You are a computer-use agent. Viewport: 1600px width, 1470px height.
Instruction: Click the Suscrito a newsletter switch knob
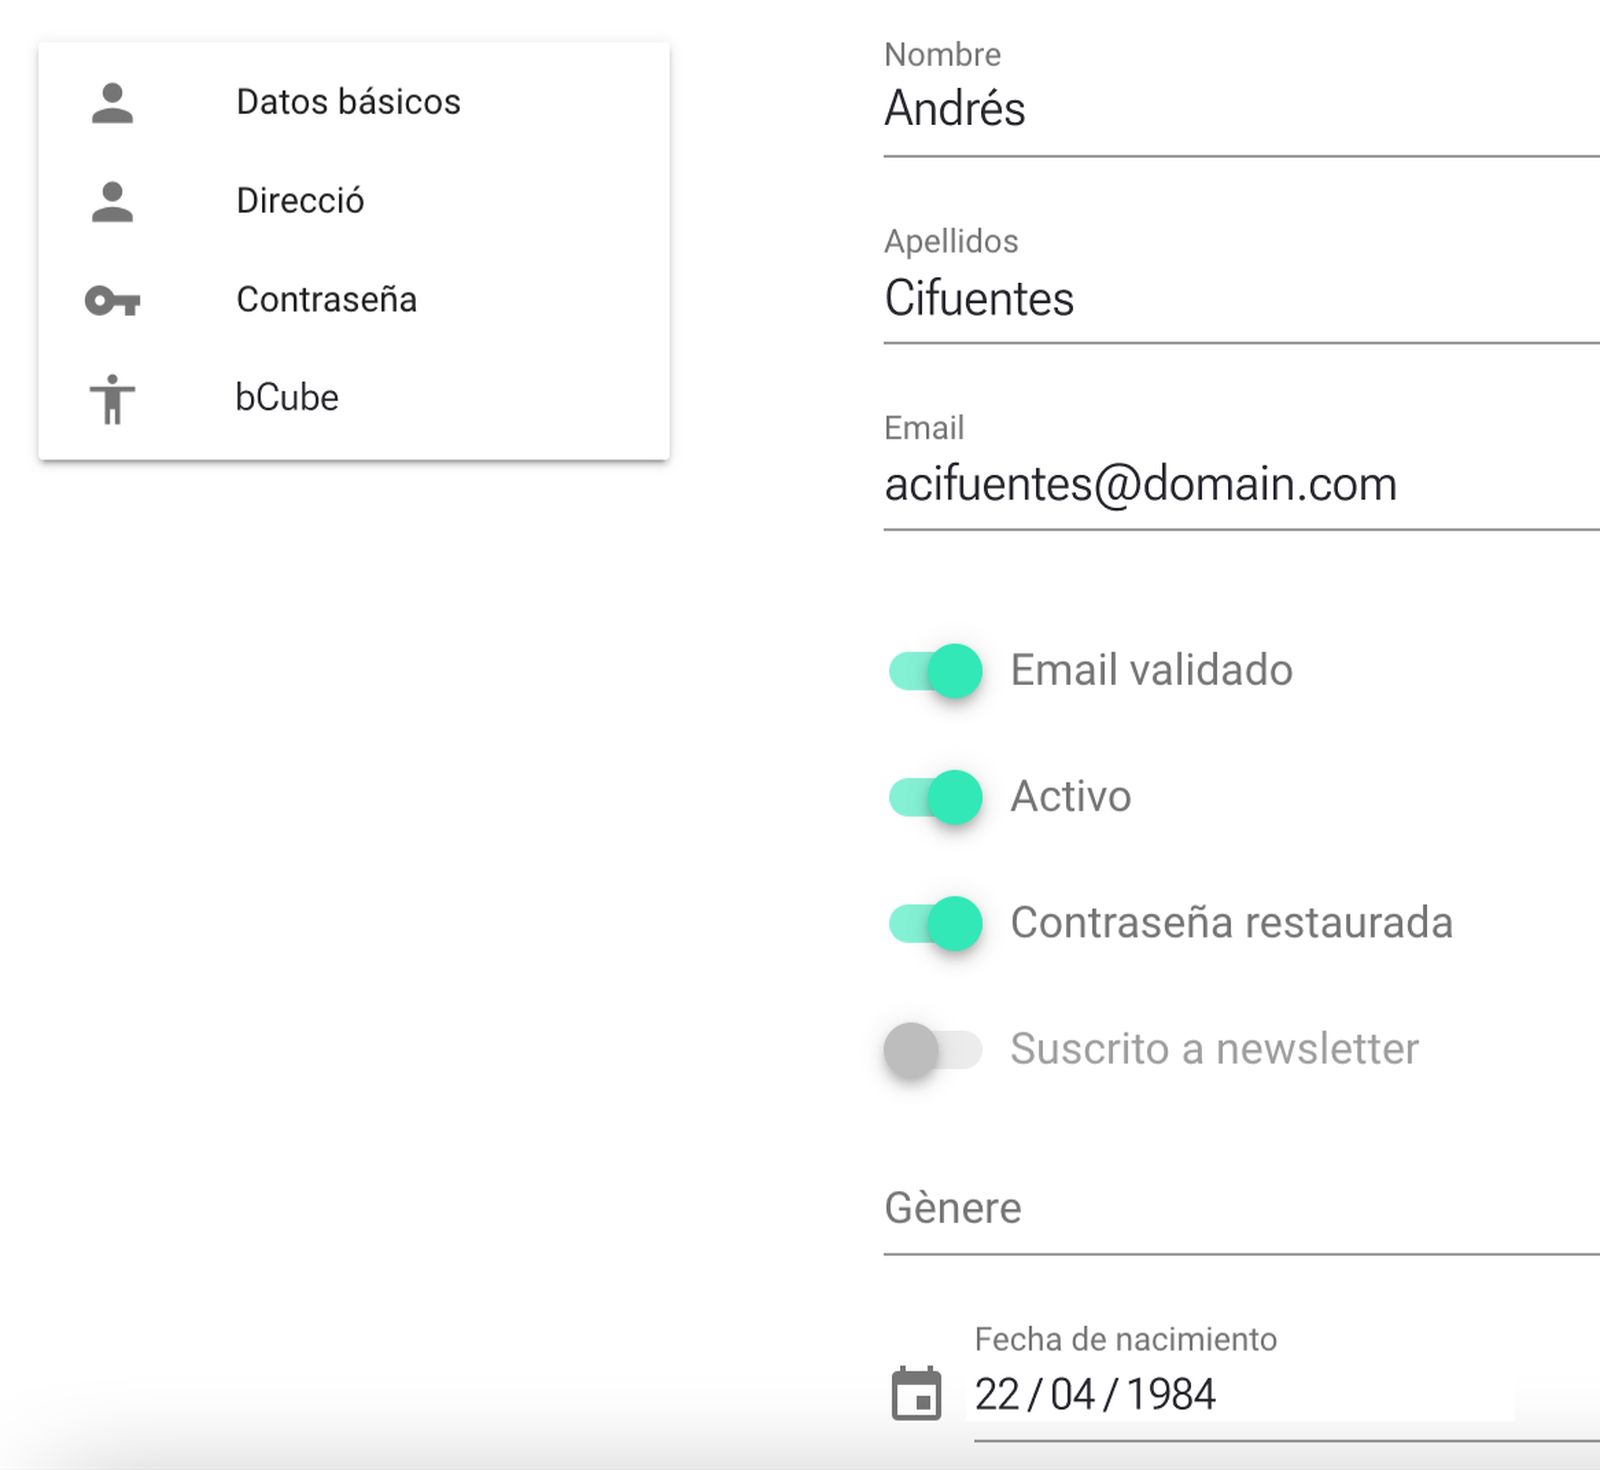click(x=912, y=1050)
